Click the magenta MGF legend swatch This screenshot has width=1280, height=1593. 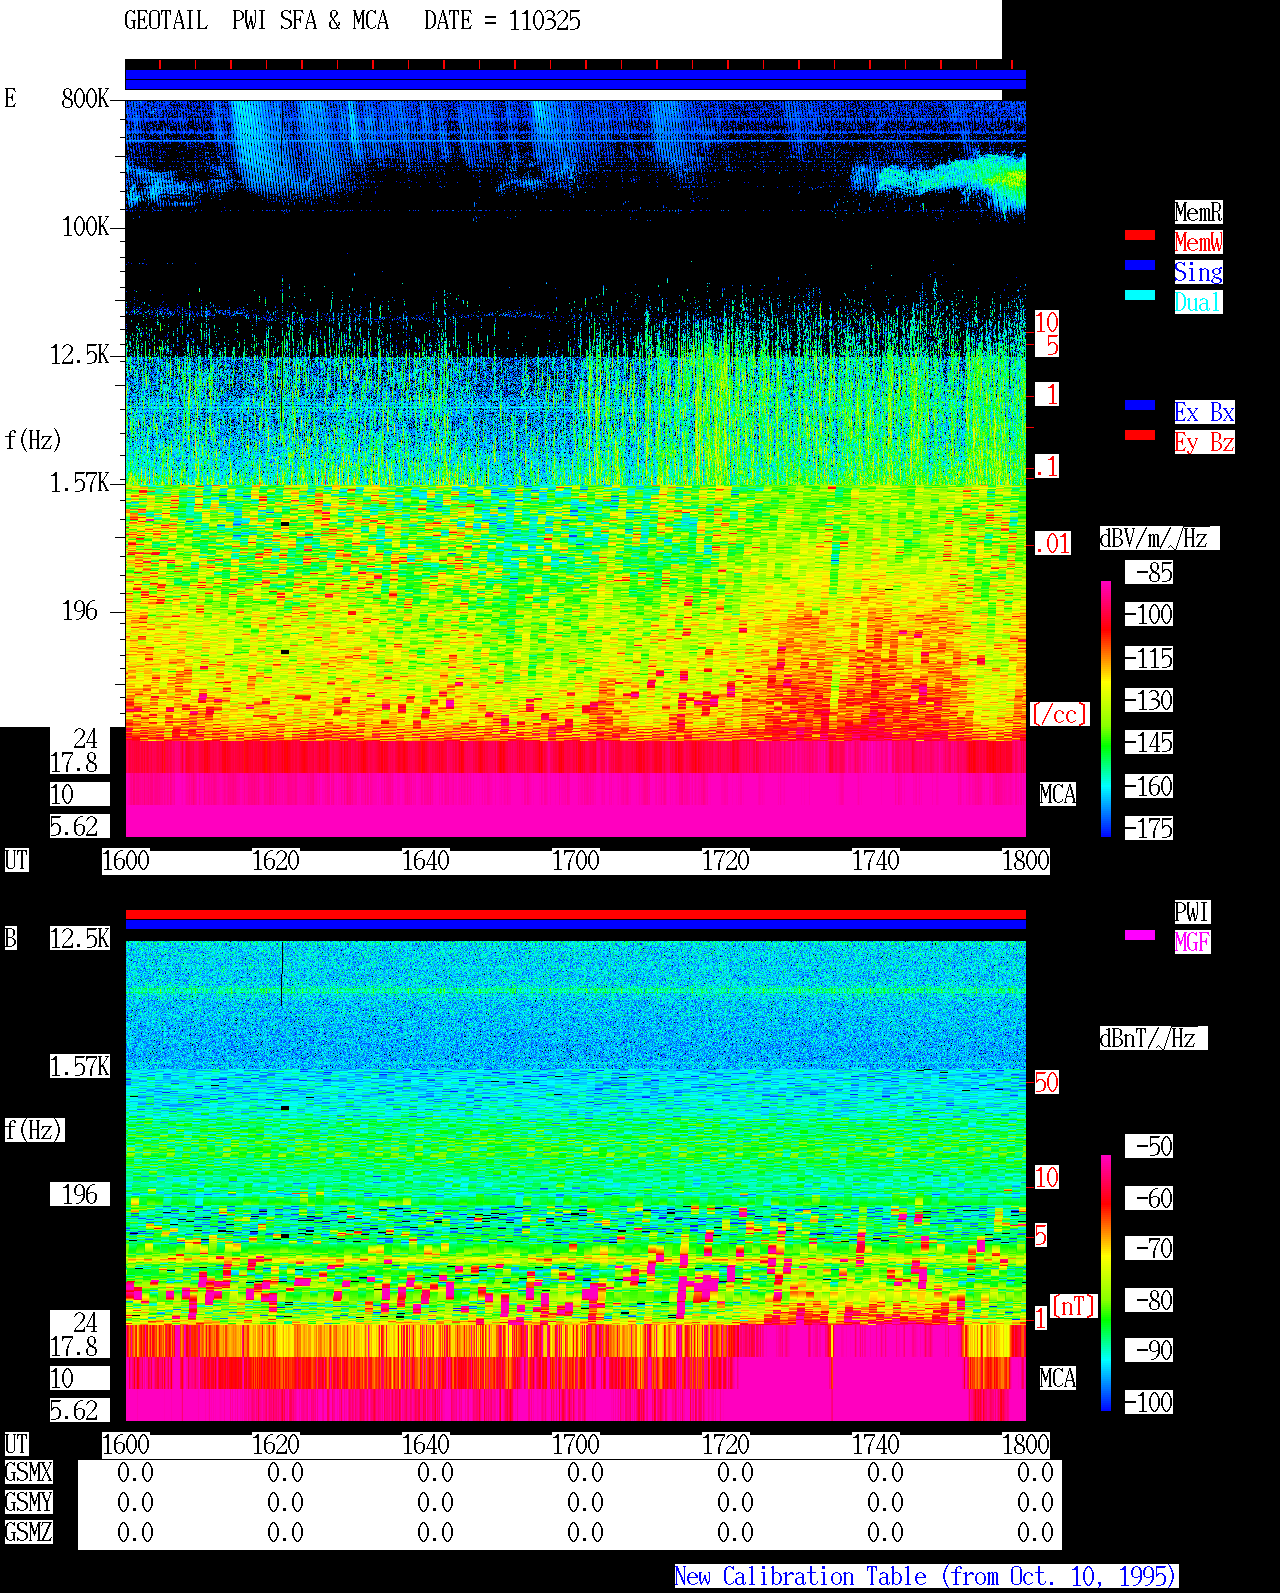[x=1140, y=935]
